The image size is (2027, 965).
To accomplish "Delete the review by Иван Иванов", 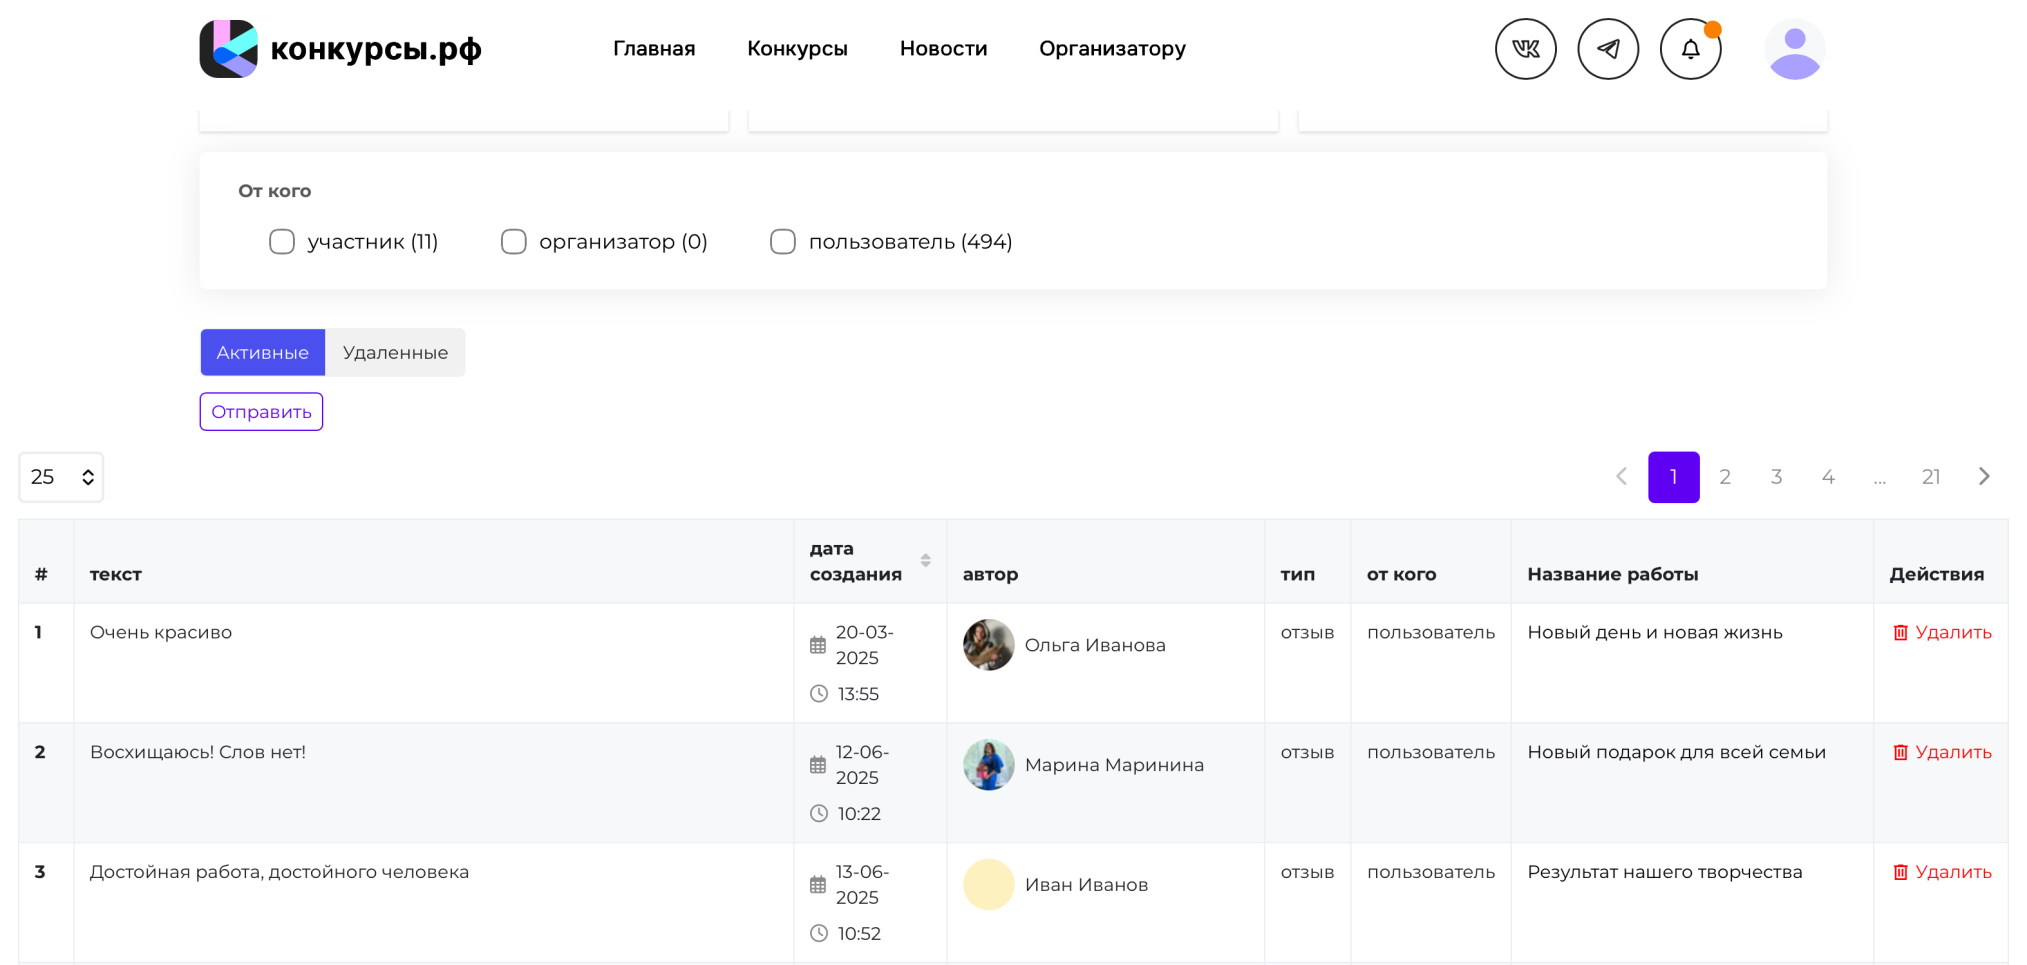I will click(1942, 873).
